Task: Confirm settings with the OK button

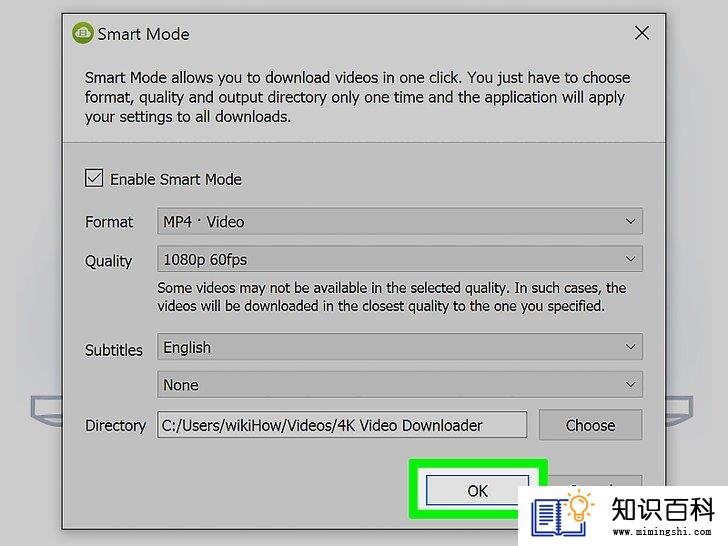Action: 477,490
